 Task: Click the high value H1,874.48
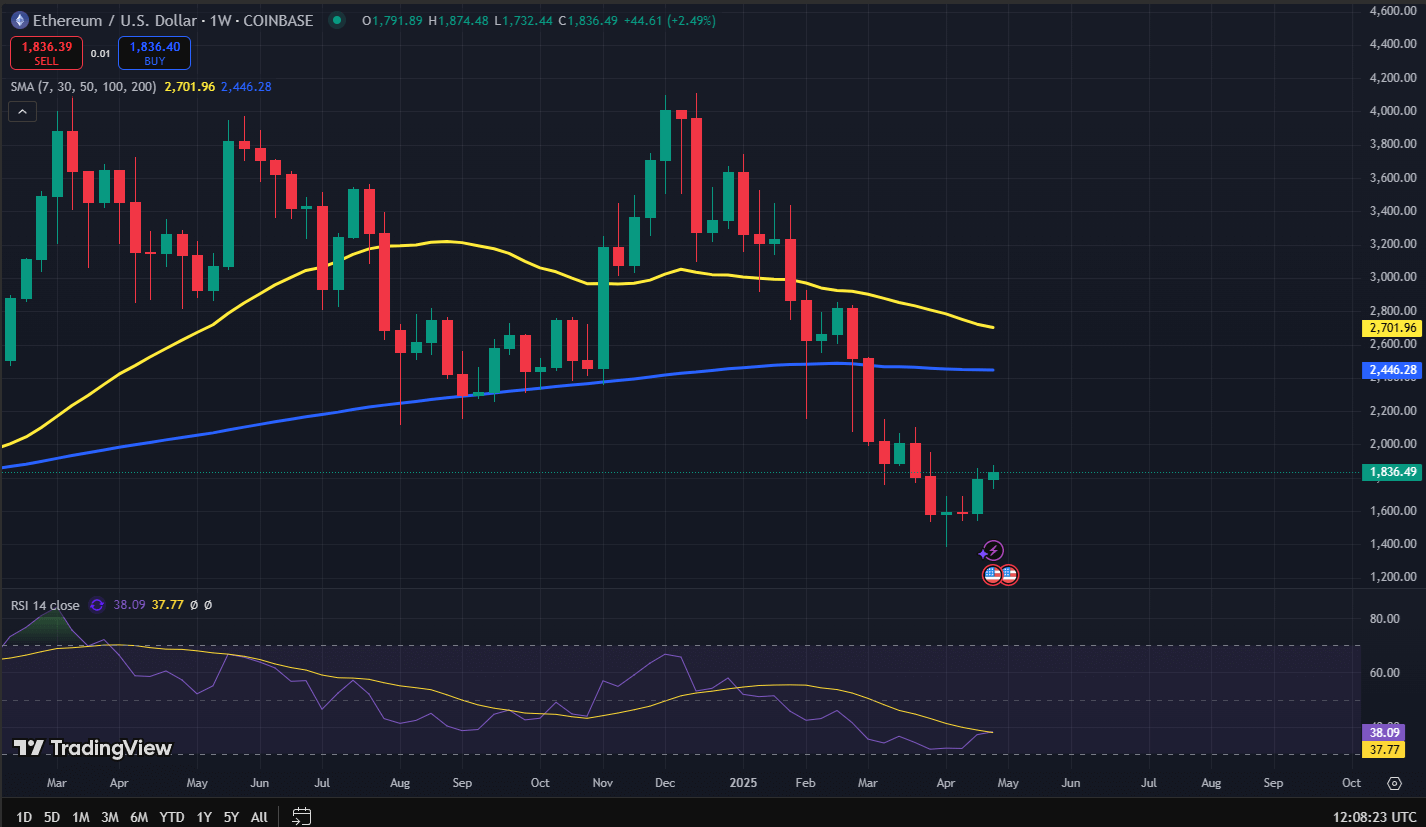click(459, 20)
